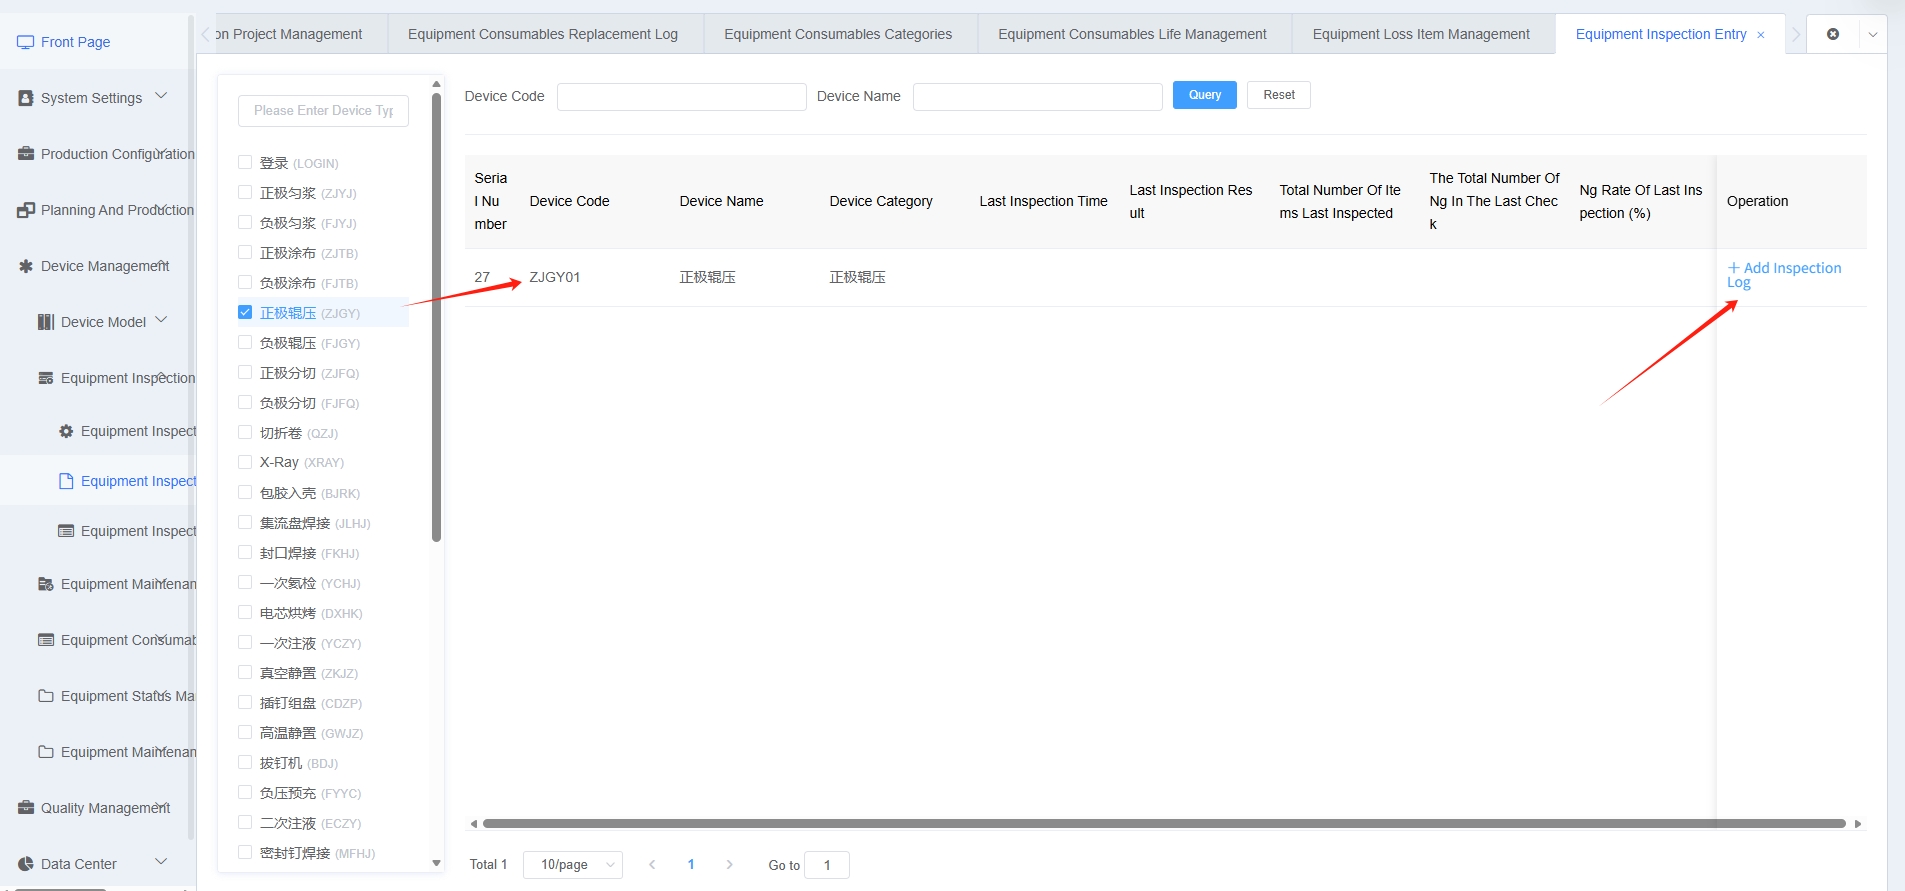The image size is (1905, 891).
Task: Click the Planning And Production icon
Action: tap(26, 210)
